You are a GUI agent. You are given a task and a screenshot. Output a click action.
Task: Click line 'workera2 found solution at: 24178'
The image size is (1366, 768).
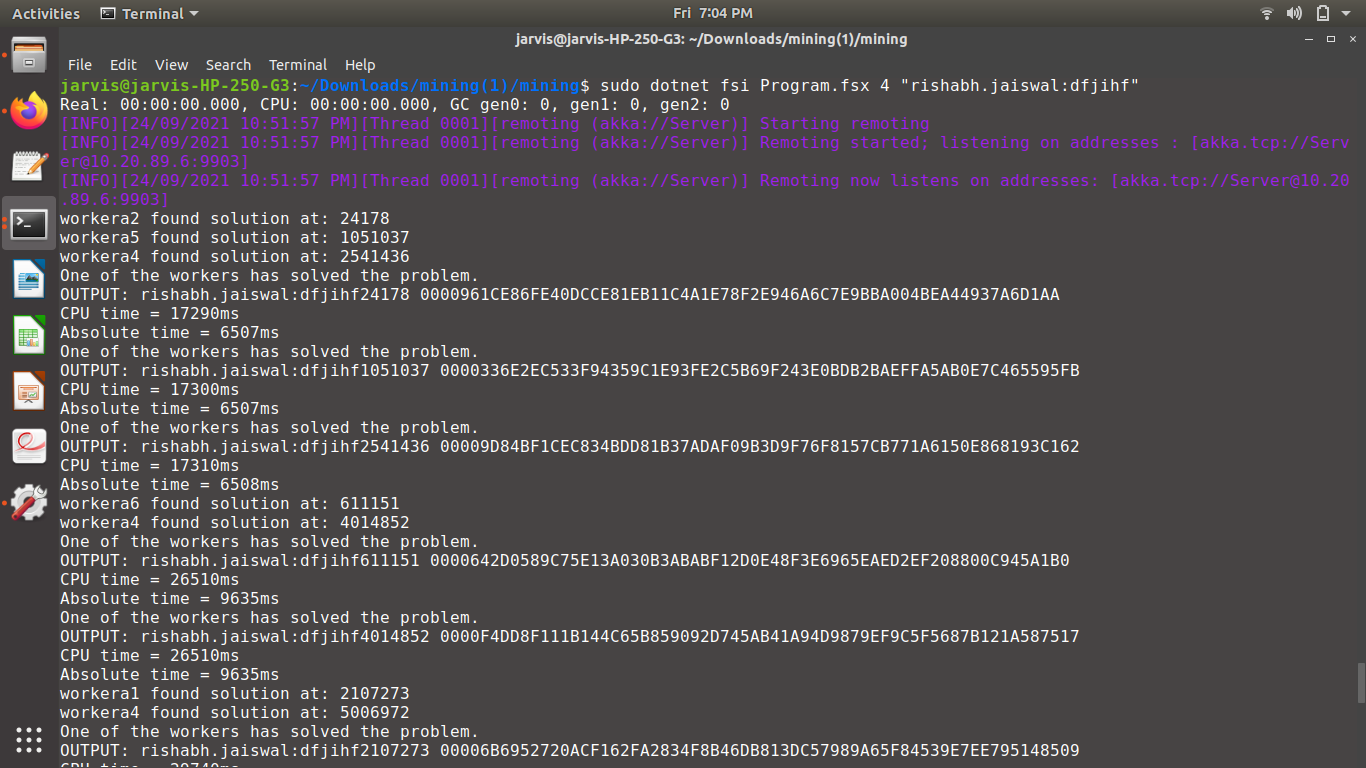click(x=225, y=218)
